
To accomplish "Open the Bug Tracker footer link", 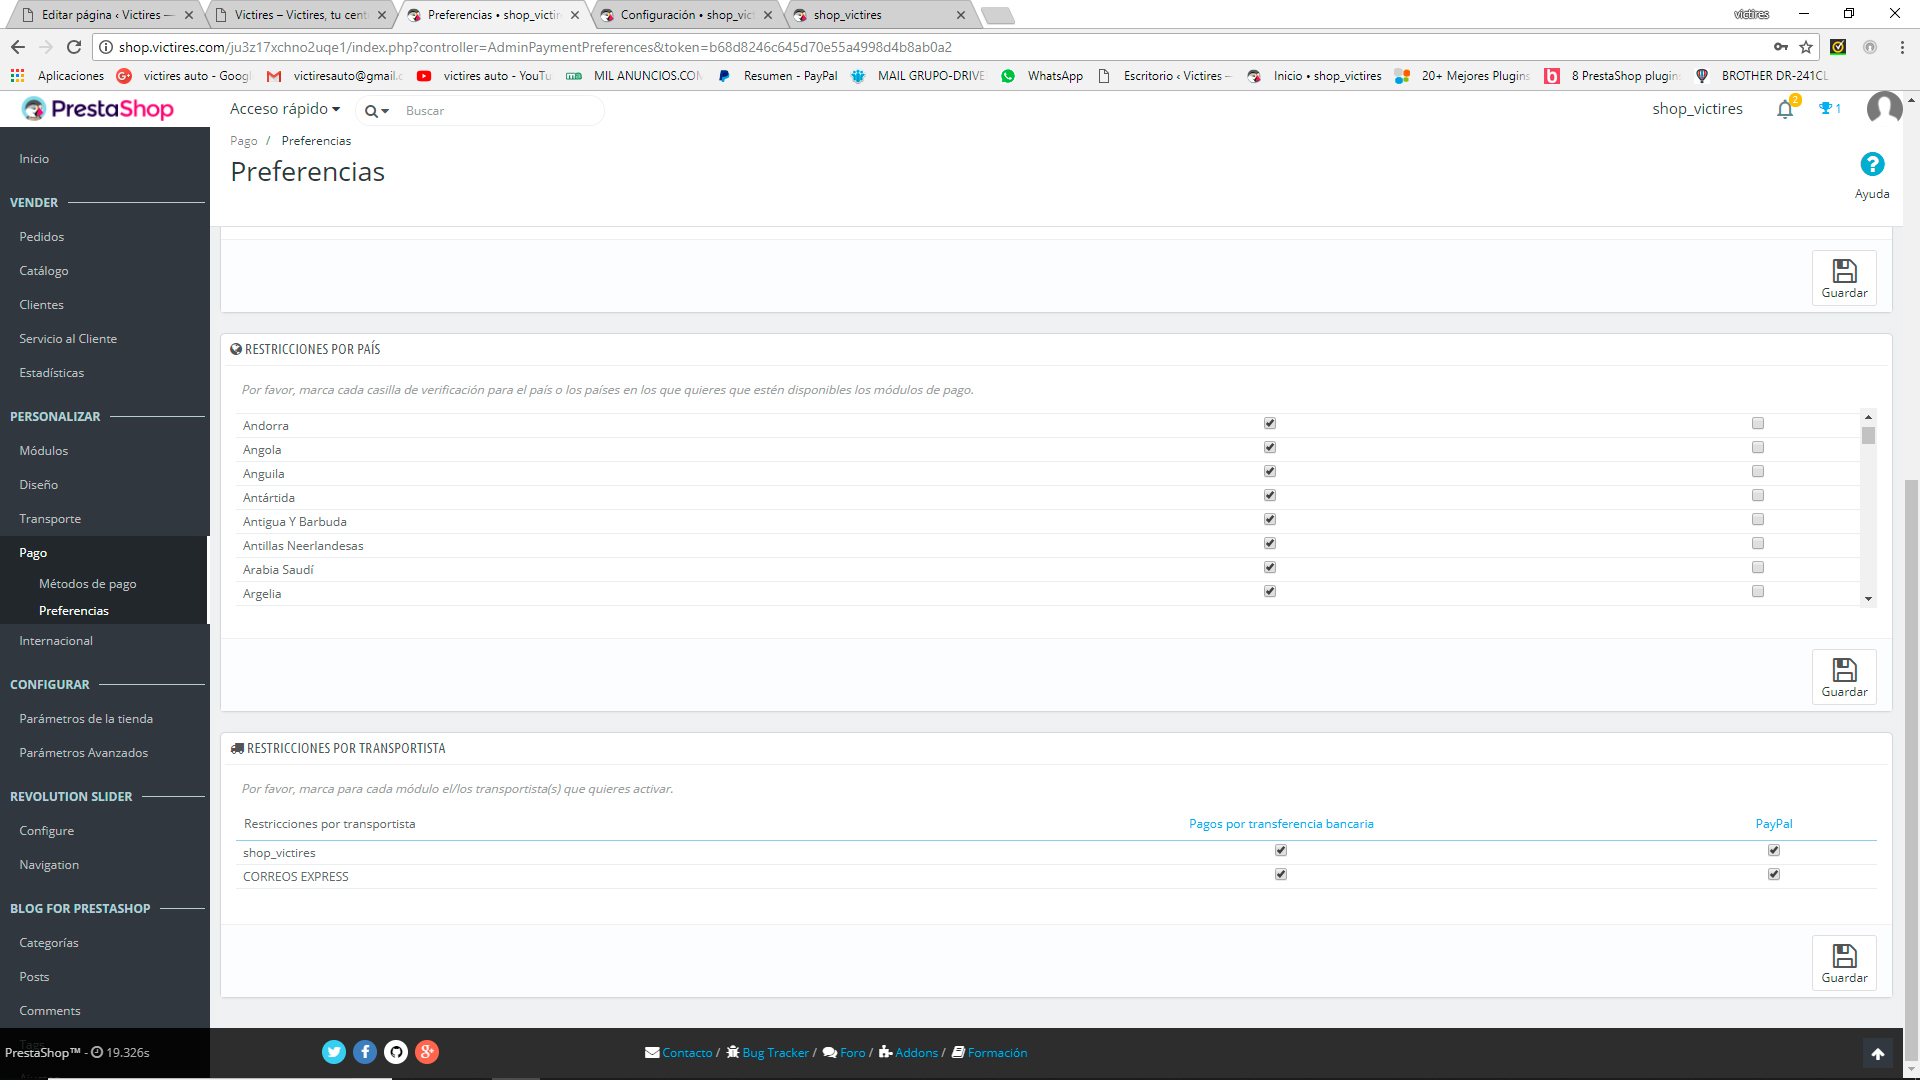I will pyautogui.click(x=775, y=1053).
